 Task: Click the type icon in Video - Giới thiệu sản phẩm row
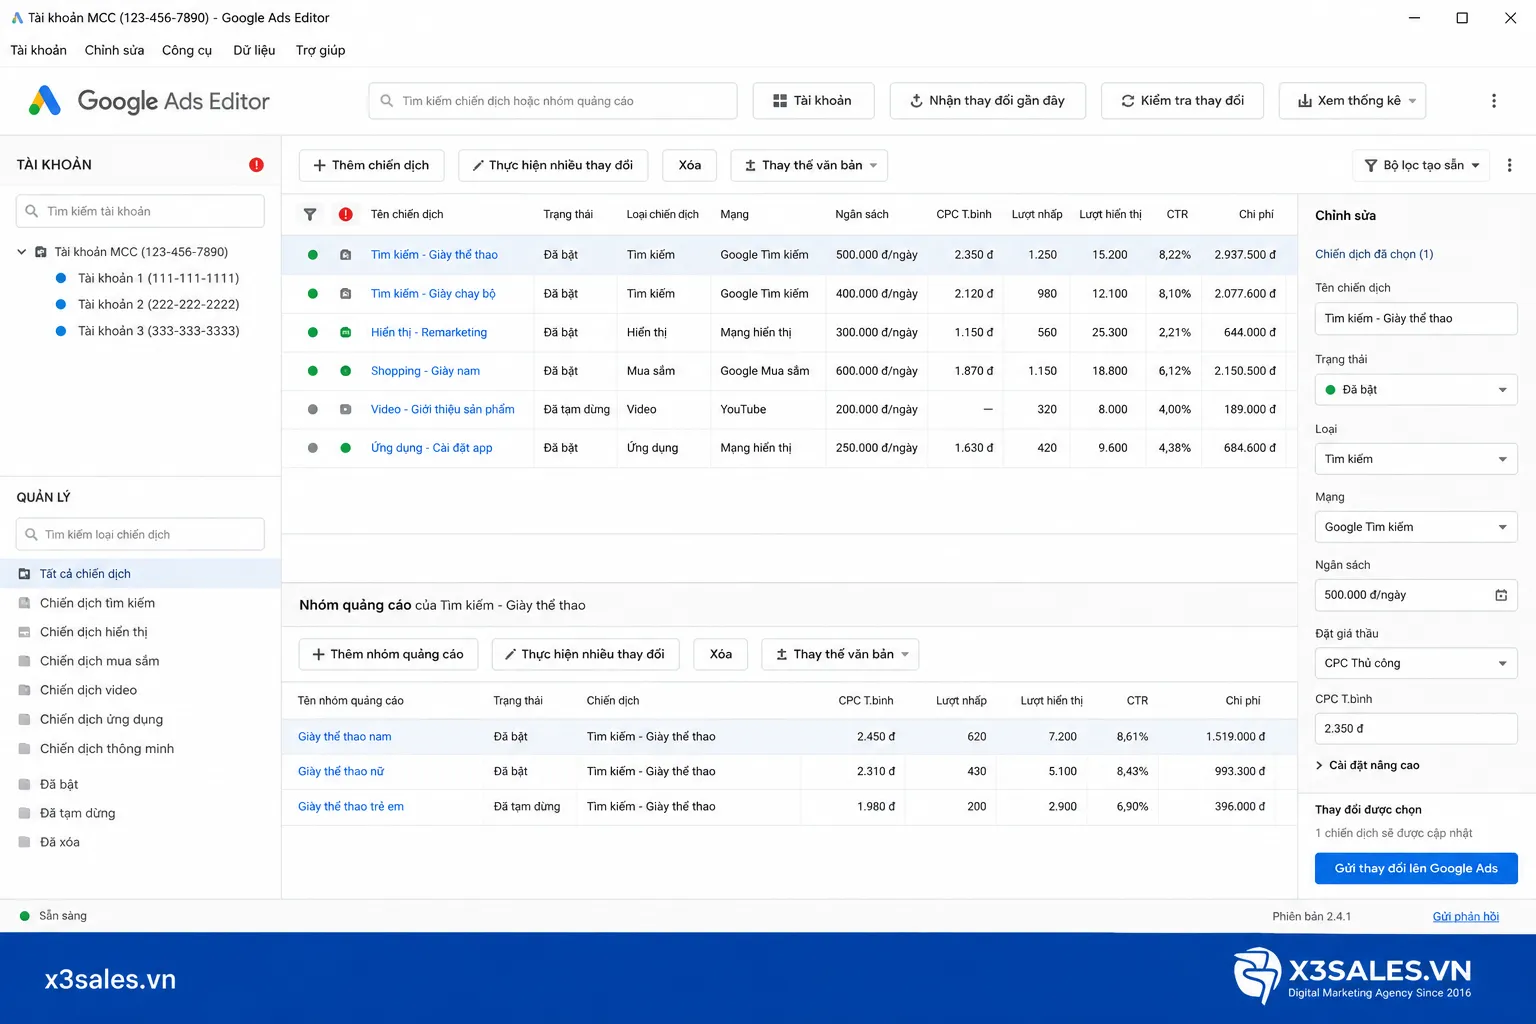[345, 409]
